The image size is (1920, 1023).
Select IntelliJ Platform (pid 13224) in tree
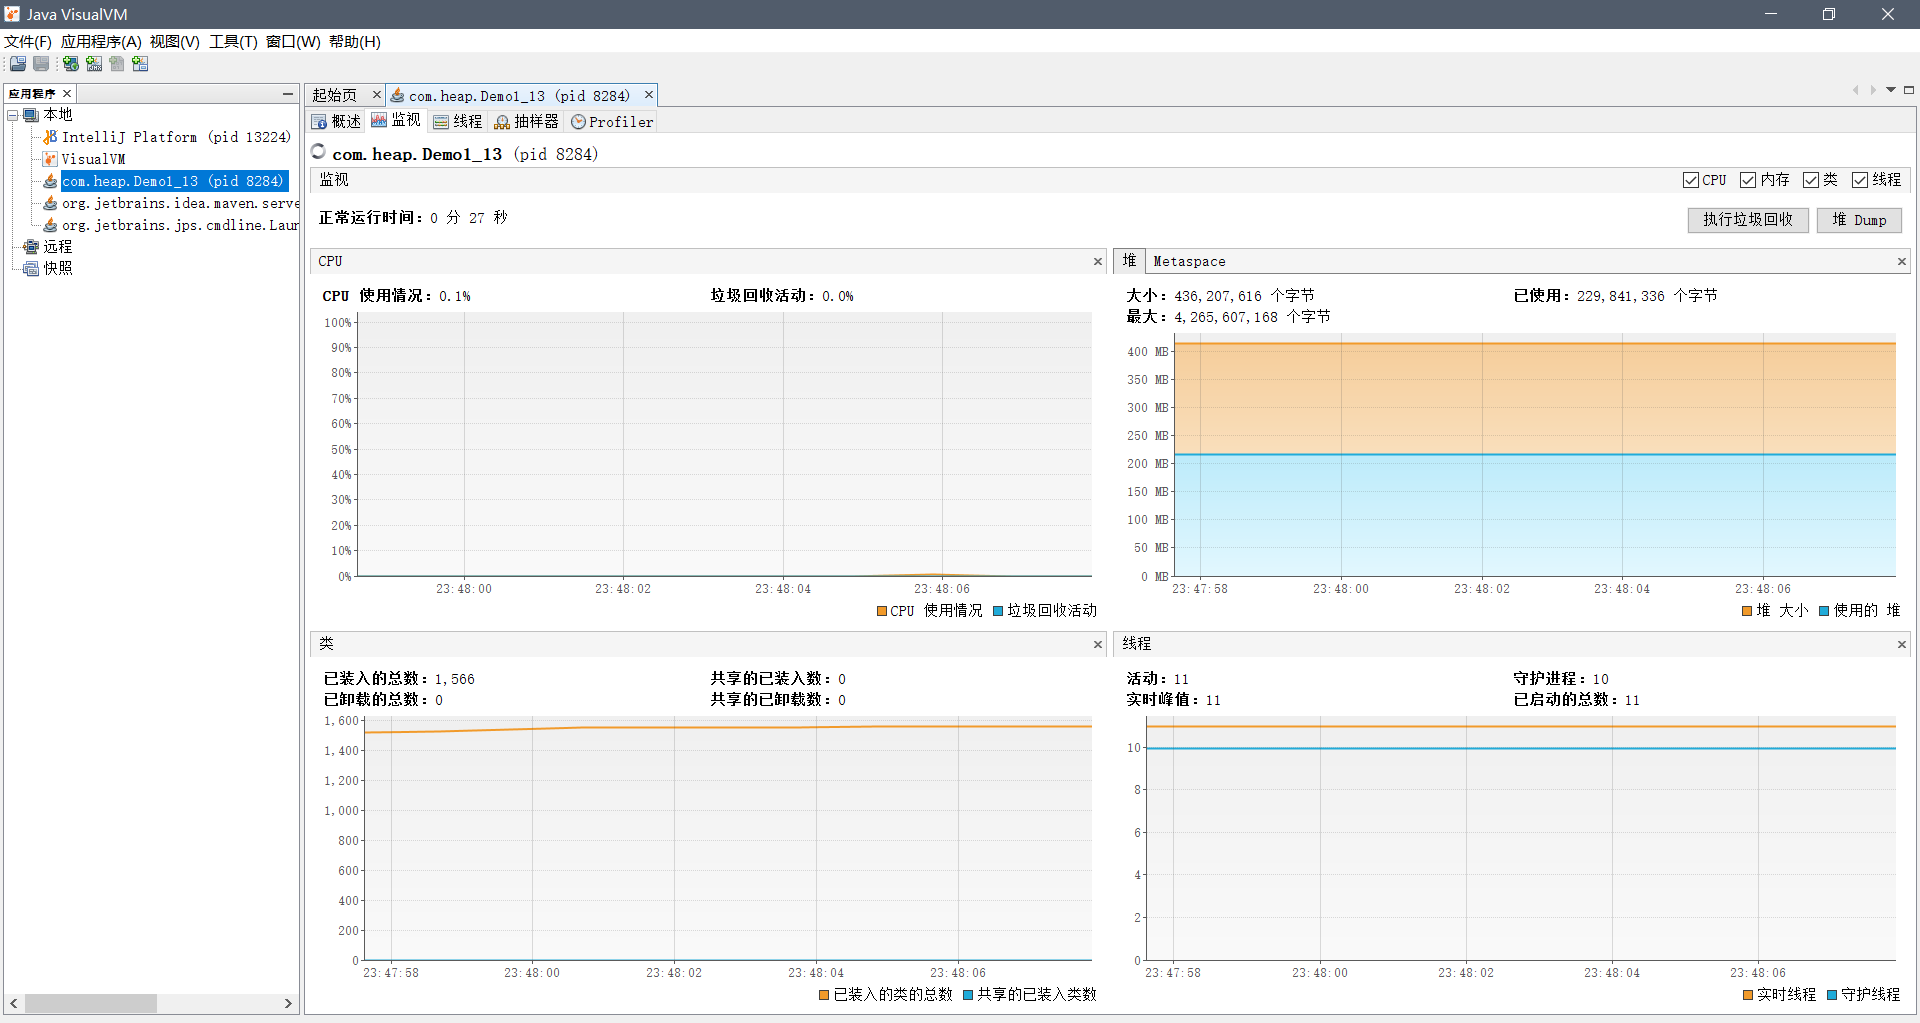[x=176, y=137]
